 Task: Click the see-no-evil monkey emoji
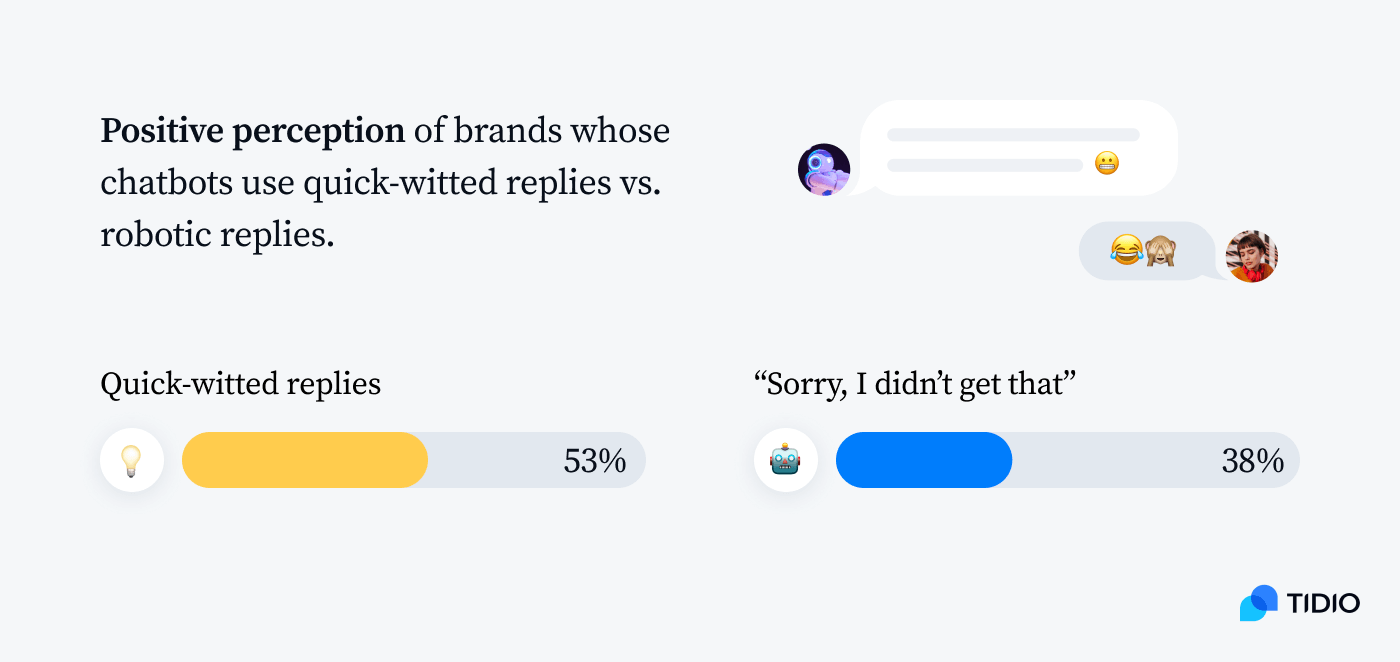click(x=1160, y=250)
